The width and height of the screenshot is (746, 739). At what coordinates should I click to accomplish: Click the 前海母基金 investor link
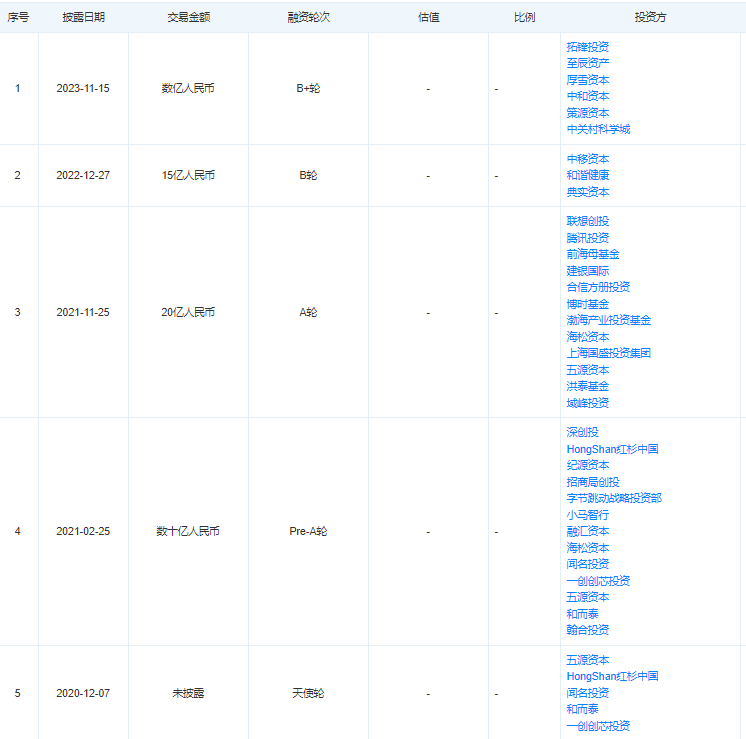click(x=592, y=254)
